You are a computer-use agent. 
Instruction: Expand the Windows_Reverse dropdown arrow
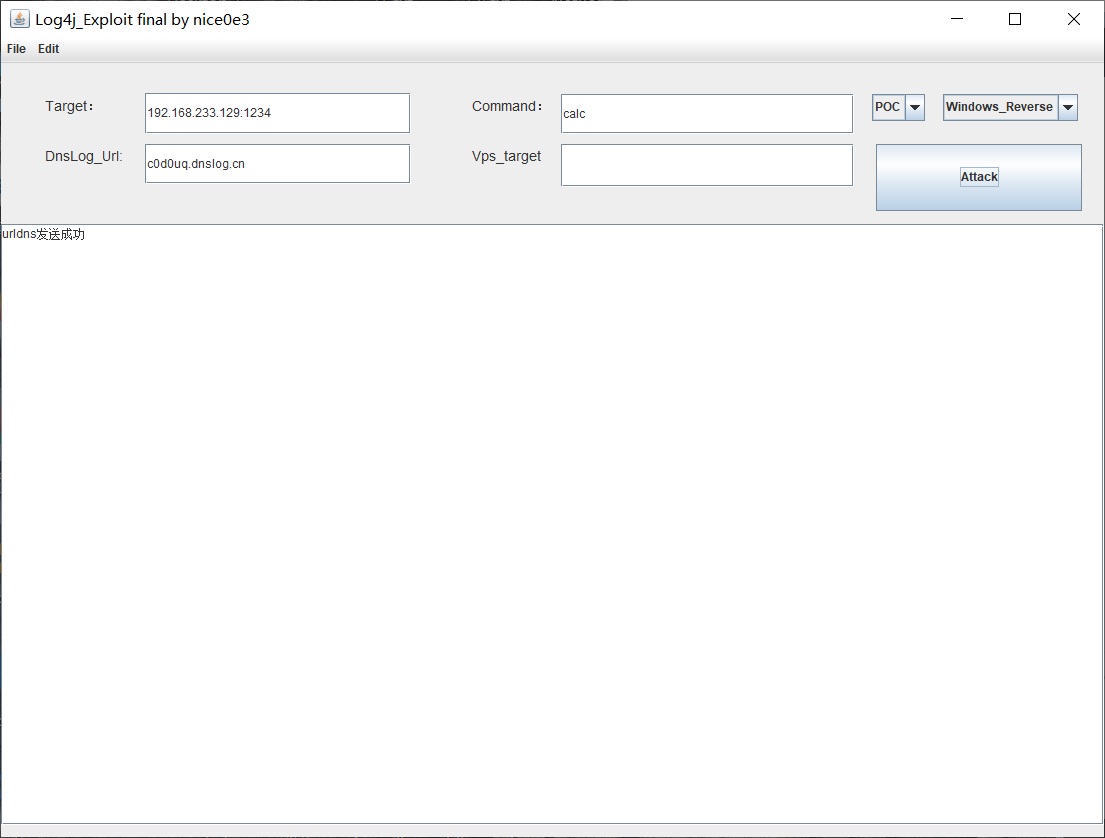click(1068, 107)
